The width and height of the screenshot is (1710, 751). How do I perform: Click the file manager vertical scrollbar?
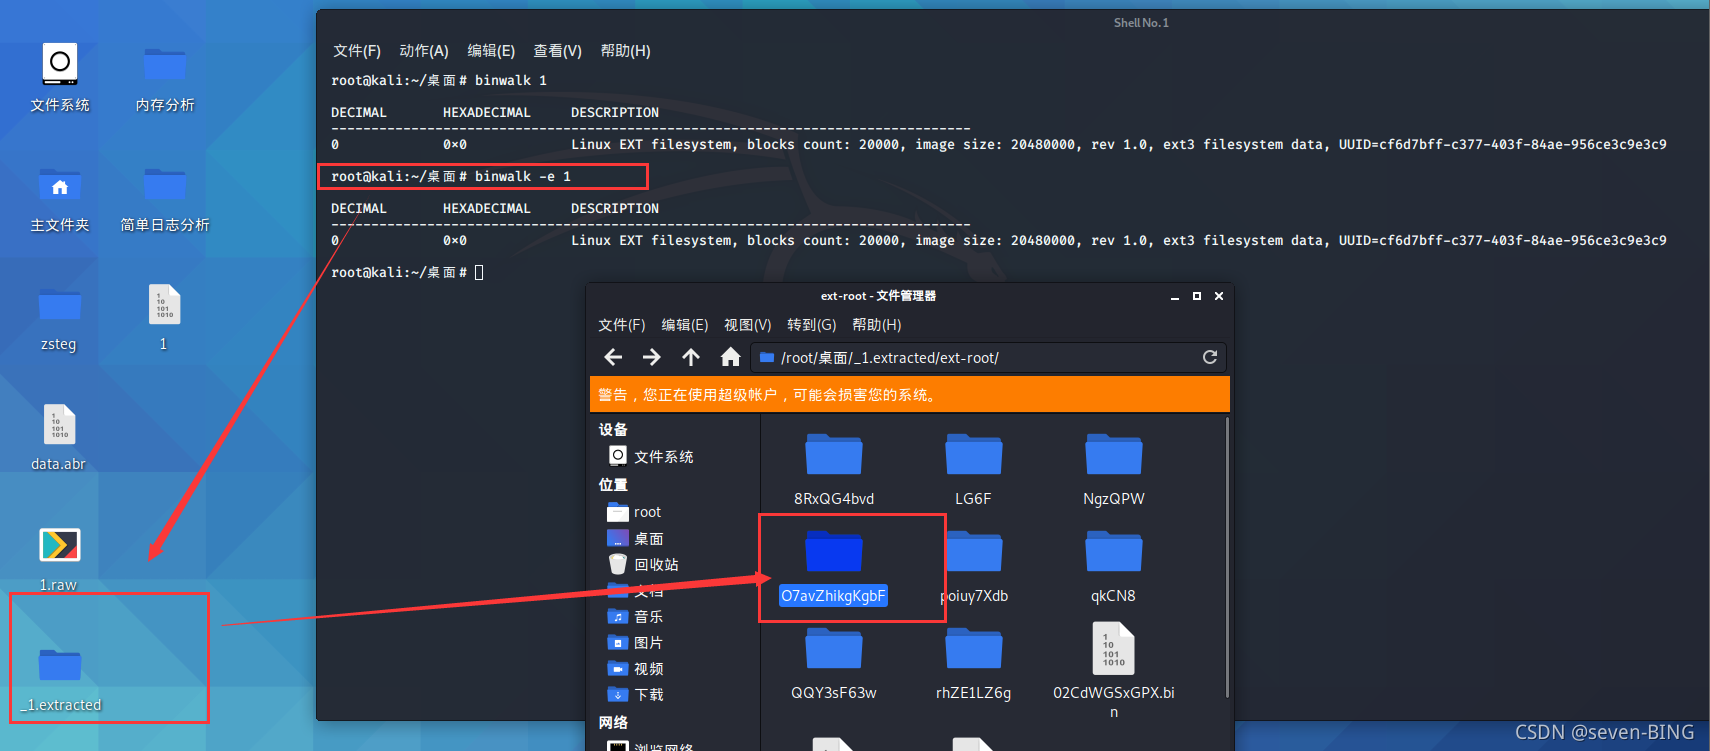click(x=1227, y=558)
